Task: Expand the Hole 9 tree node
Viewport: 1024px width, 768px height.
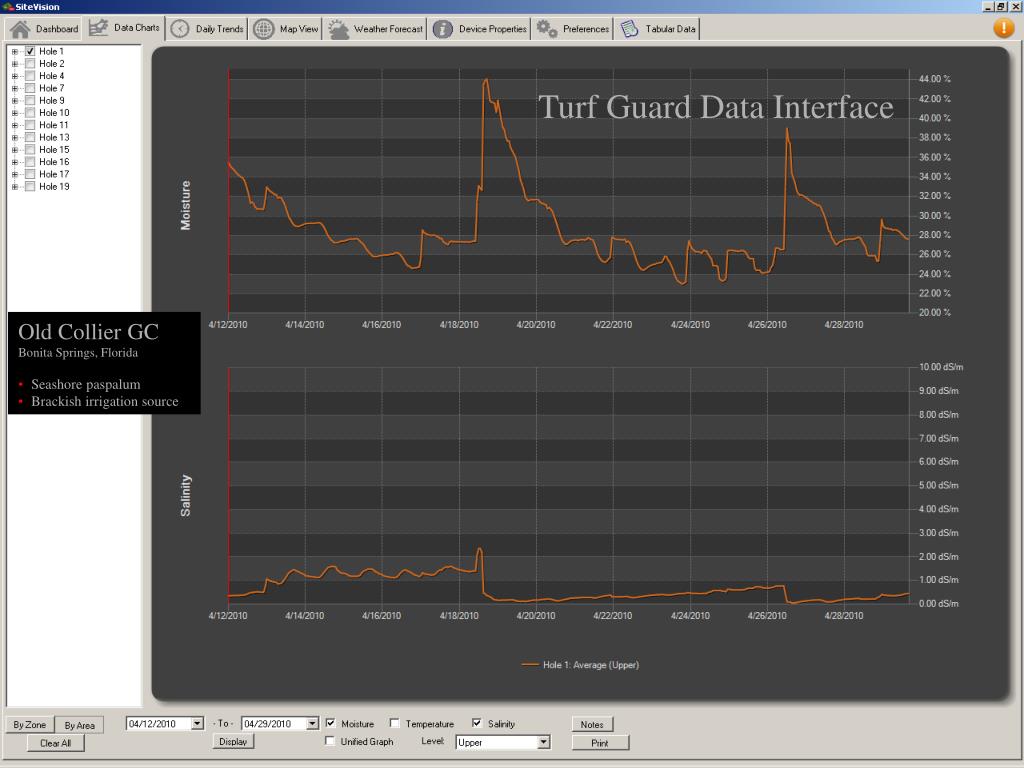Action: [x=14, y=101]
